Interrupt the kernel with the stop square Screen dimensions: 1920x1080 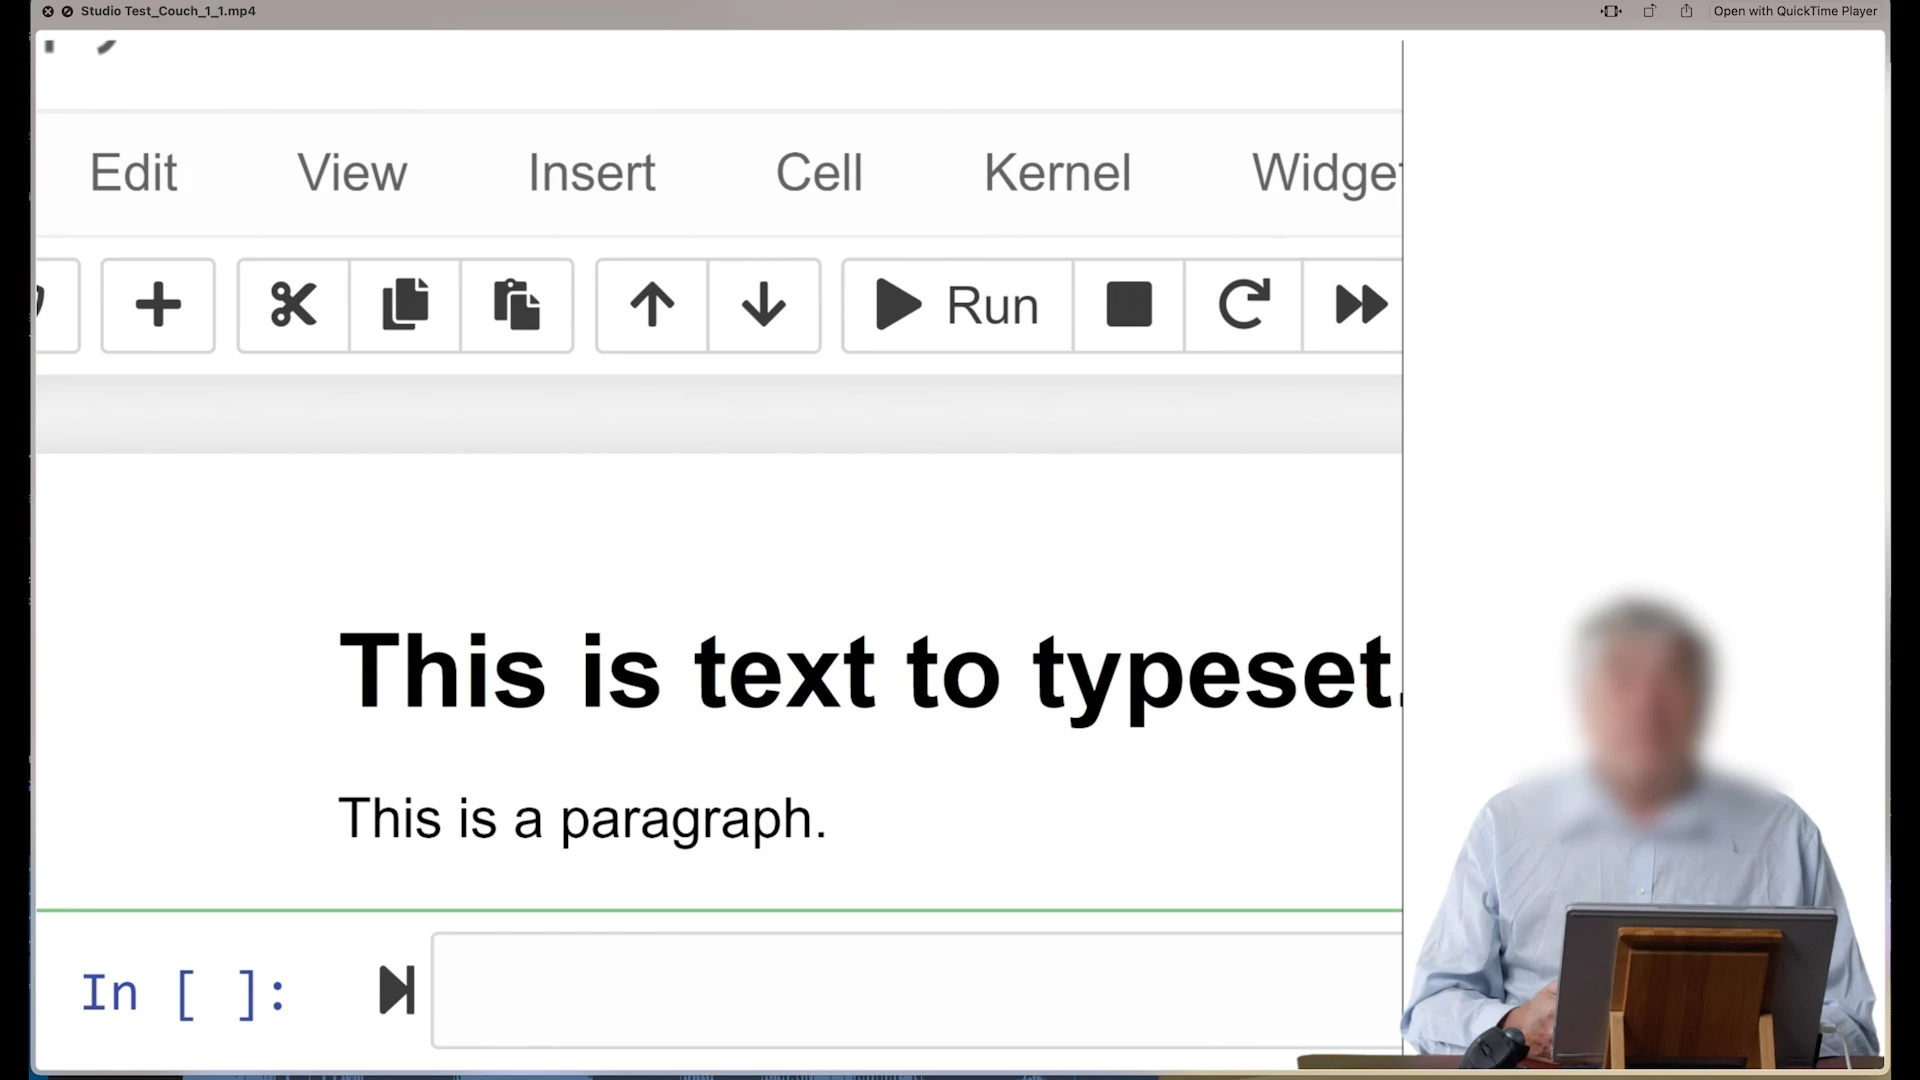1129,305
